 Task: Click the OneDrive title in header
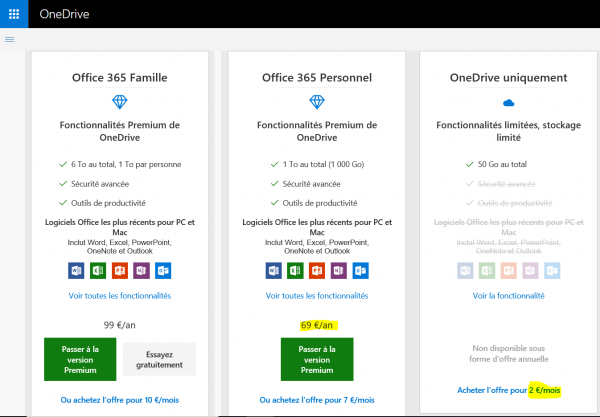tap(64, 14)
